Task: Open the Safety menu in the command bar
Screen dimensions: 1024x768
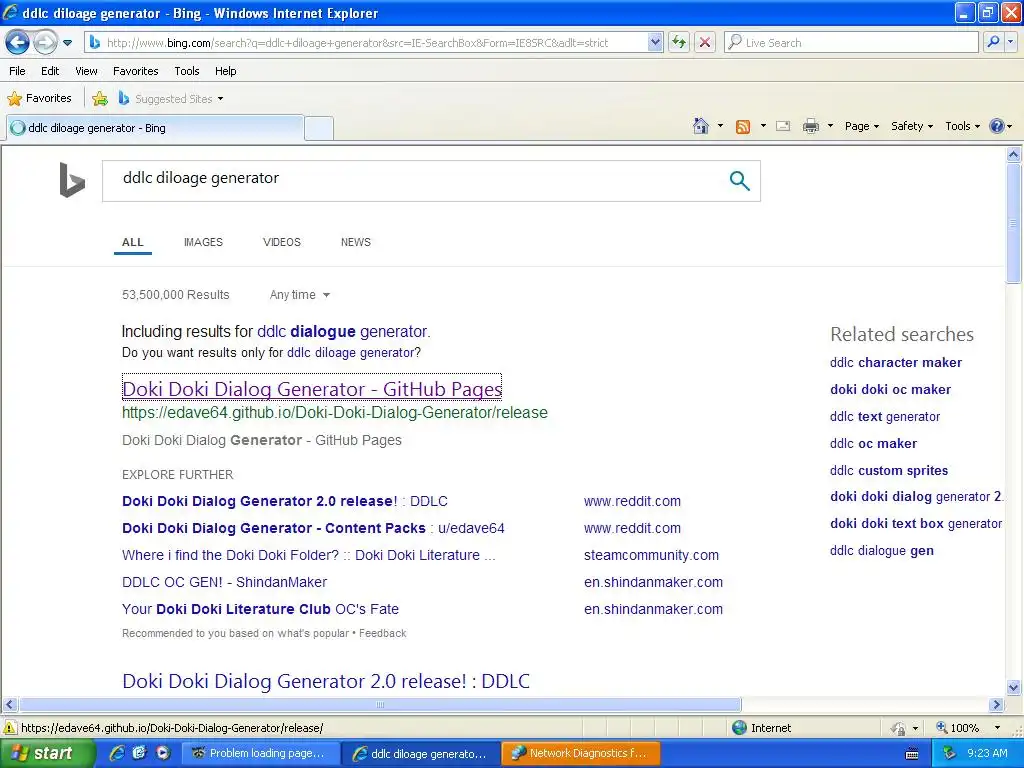Action: click(x=912, y=126)
